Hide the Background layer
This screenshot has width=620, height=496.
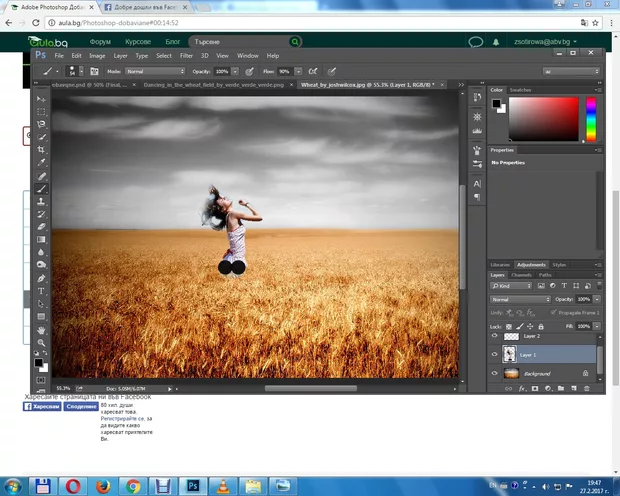click(x=495, y=372)
